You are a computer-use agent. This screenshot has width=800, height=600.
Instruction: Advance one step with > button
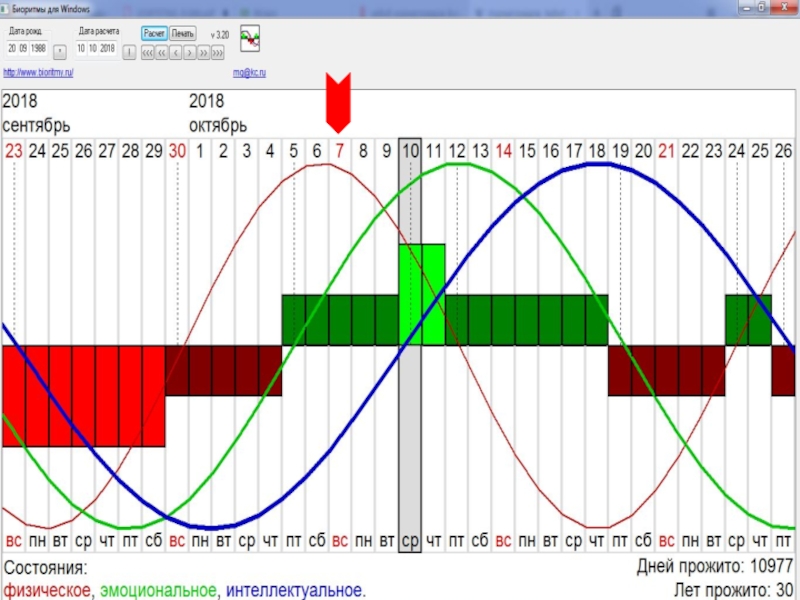click(x=189, y=51)
